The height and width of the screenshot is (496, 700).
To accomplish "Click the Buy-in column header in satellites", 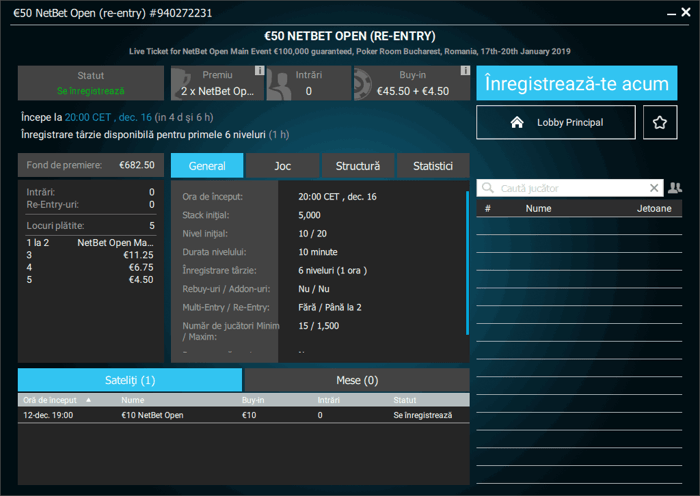I will 253,400.
